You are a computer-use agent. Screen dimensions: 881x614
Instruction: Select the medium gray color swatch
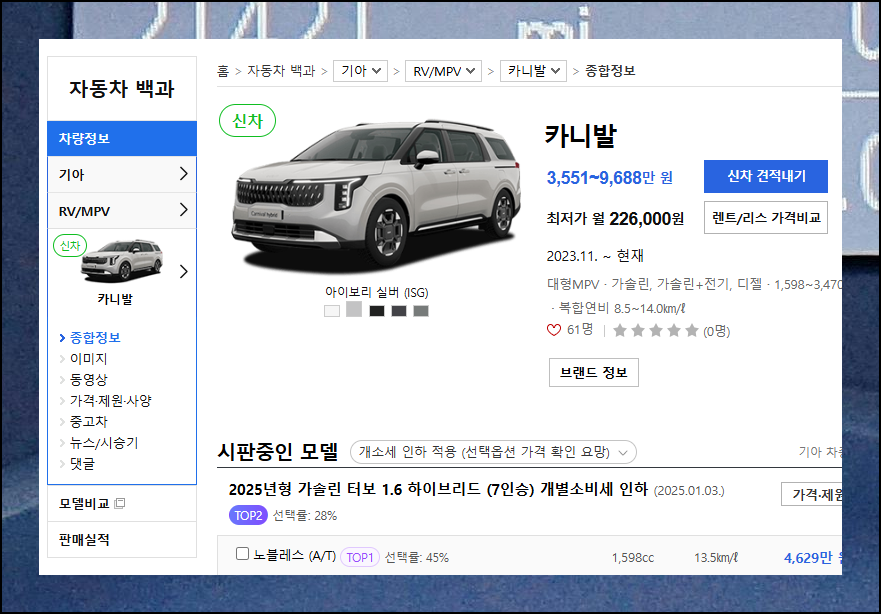pyautogui.click(x=421, y=311)
